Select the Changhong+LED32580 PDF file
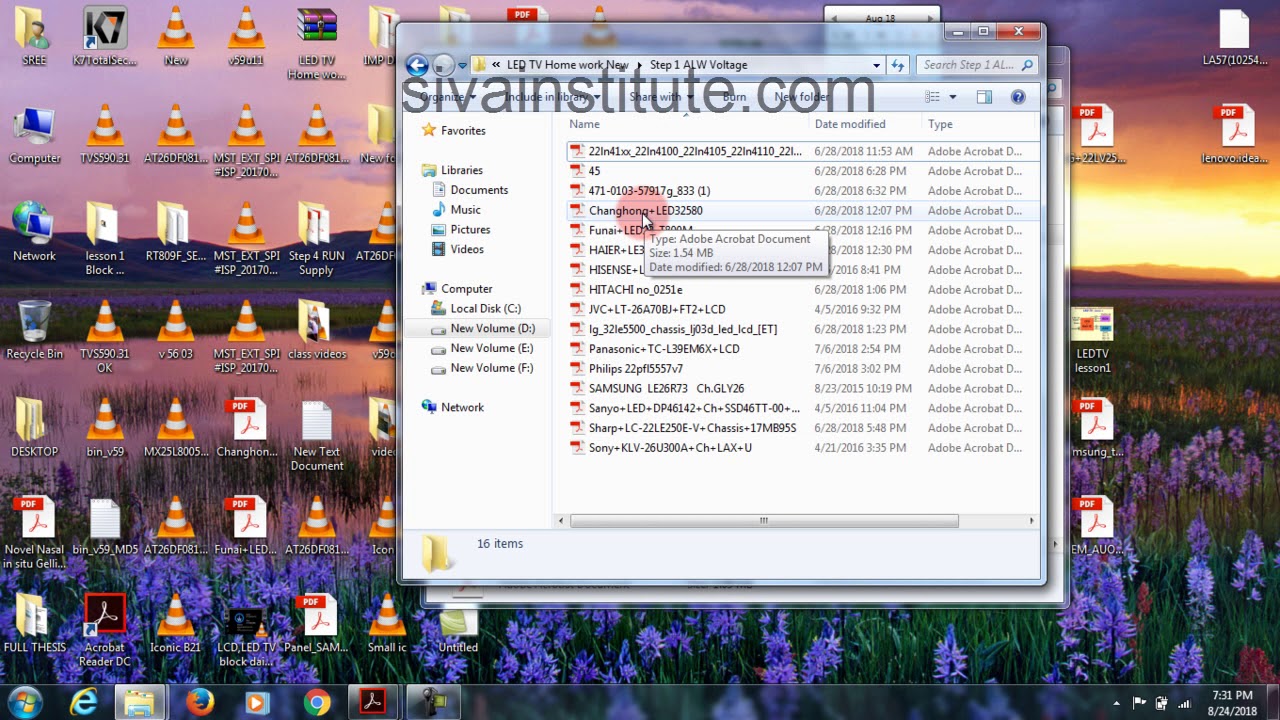This screenshot has width=1280, height=720. tap(645, 211)
